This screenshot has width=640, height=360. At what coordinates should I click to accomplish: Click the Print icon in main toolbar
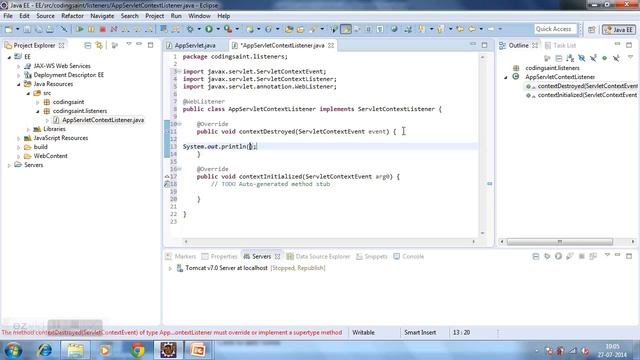[x=49, y=29]
